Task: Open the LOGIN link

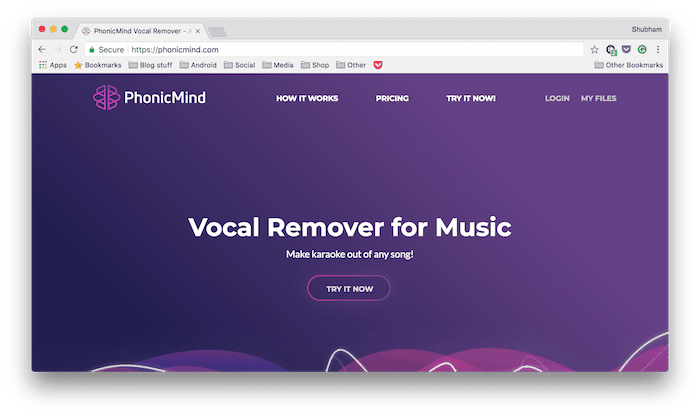Action: point(557,98)
